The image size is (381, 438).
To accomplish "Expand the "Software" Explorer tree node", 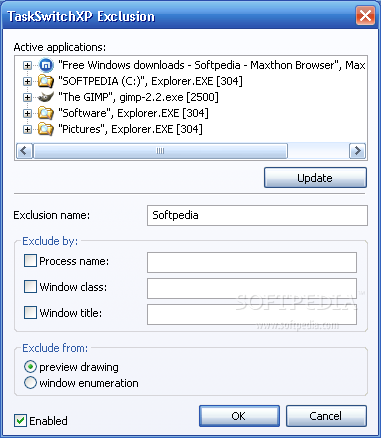I will tap(27, 113).
